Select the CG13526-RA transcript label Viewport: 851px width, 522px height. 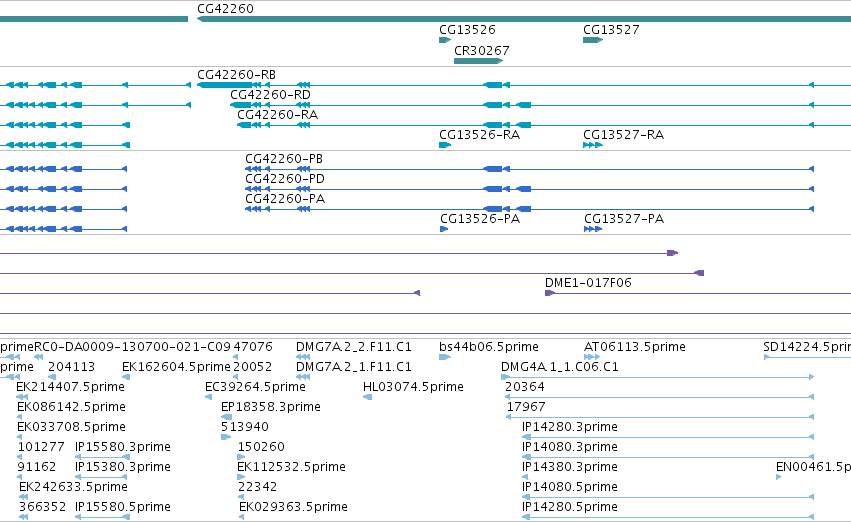point(479,135)
